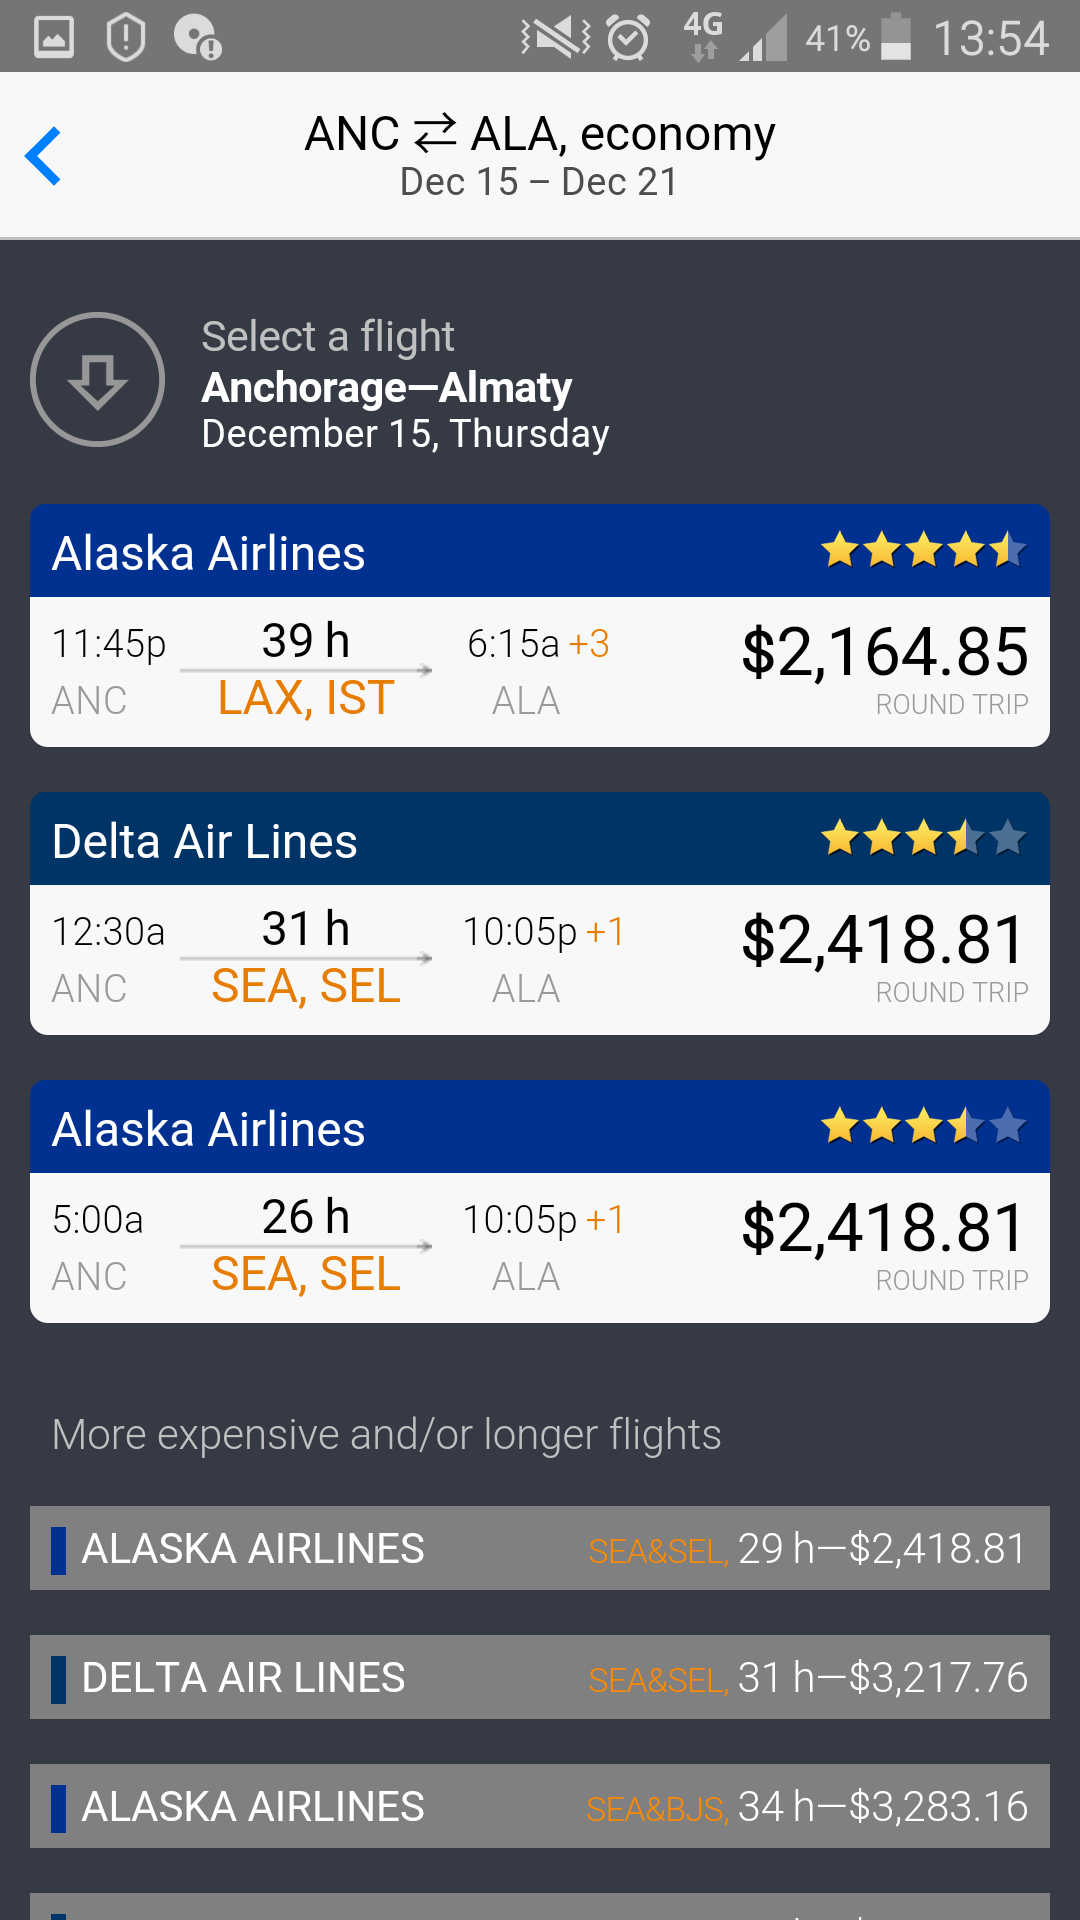Tap the 4.5-star rating on first Alaska flight

923,551
